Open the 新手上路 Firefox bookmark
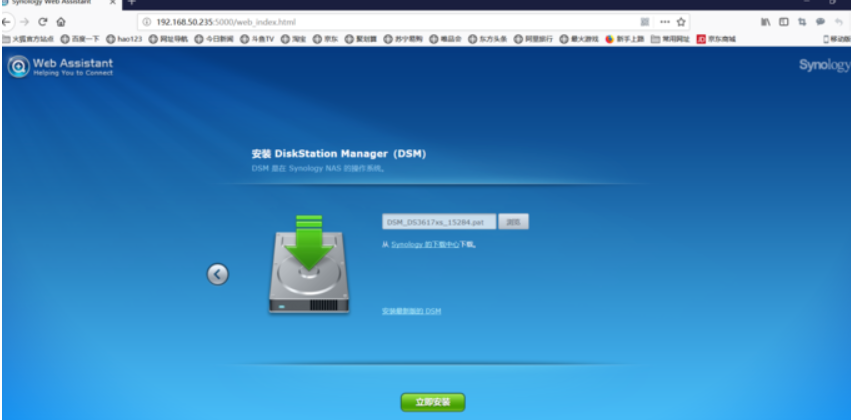Screen dimensions: 851x420 (x=625, y=39)
